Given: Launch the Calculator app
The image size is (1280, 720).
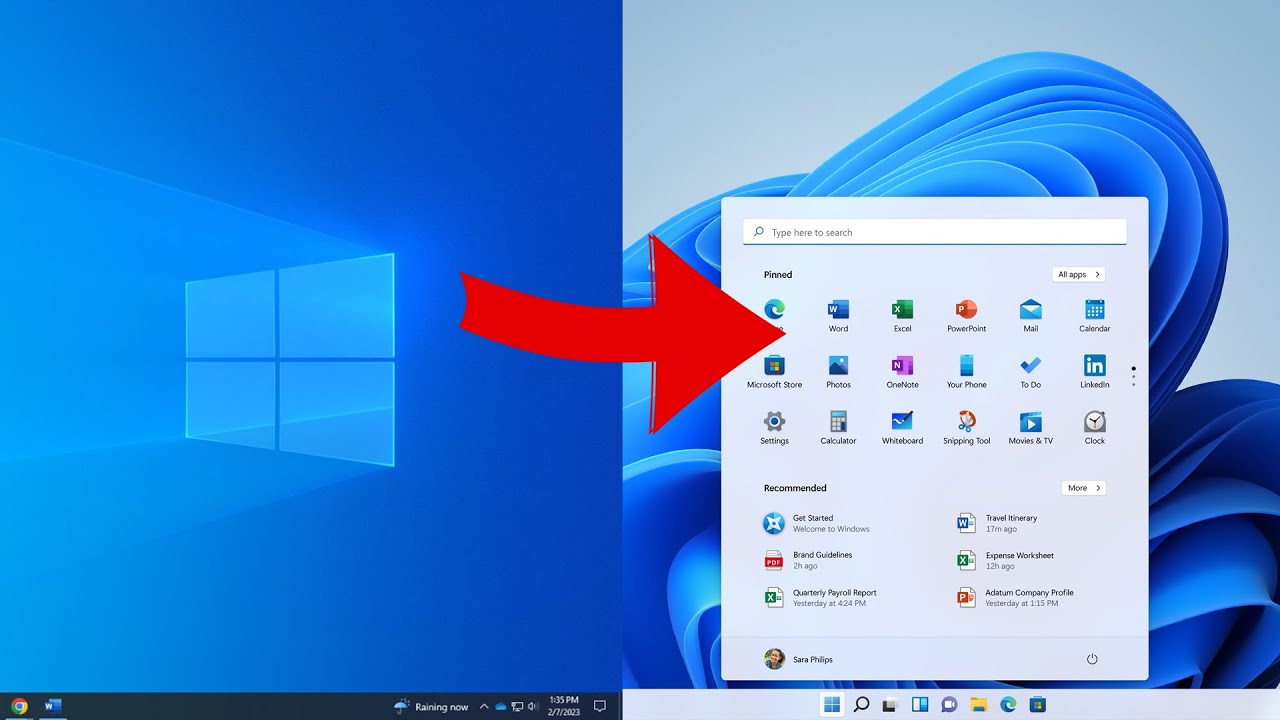Looking at the screenshot, I should 838,427.
